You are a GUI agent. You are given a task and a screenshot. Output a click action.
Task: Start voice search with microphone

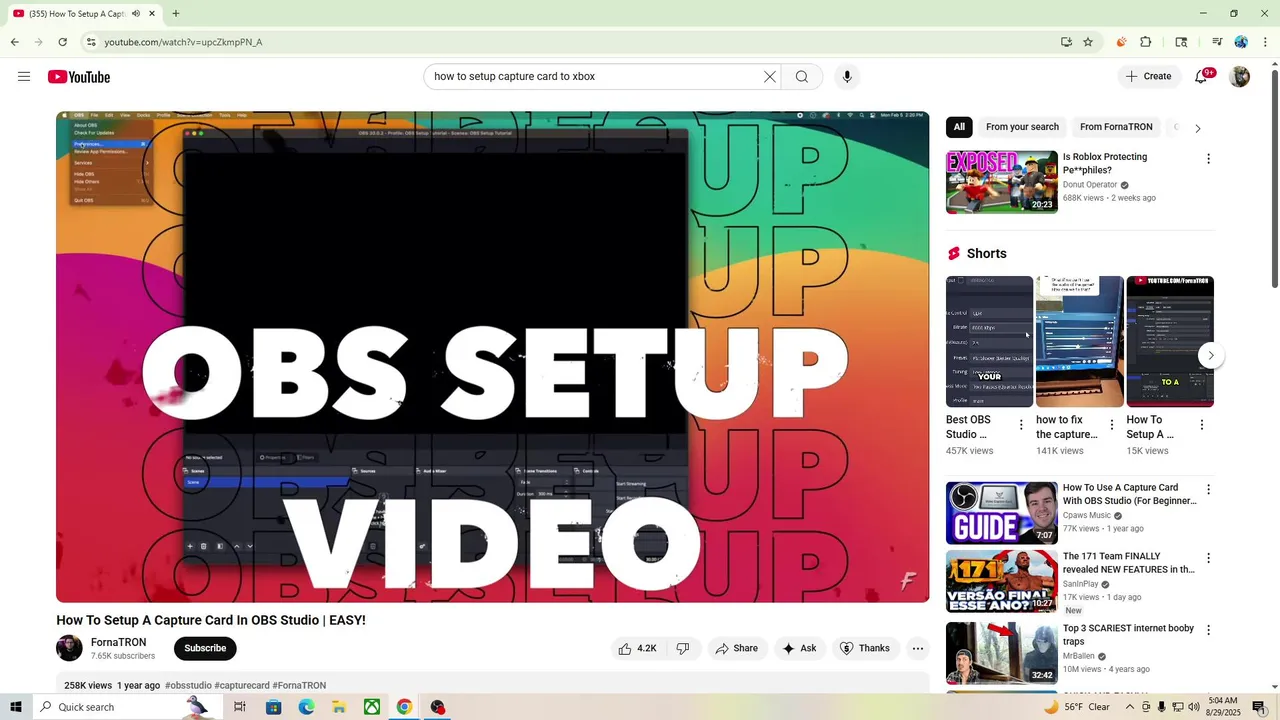[847, 77]
